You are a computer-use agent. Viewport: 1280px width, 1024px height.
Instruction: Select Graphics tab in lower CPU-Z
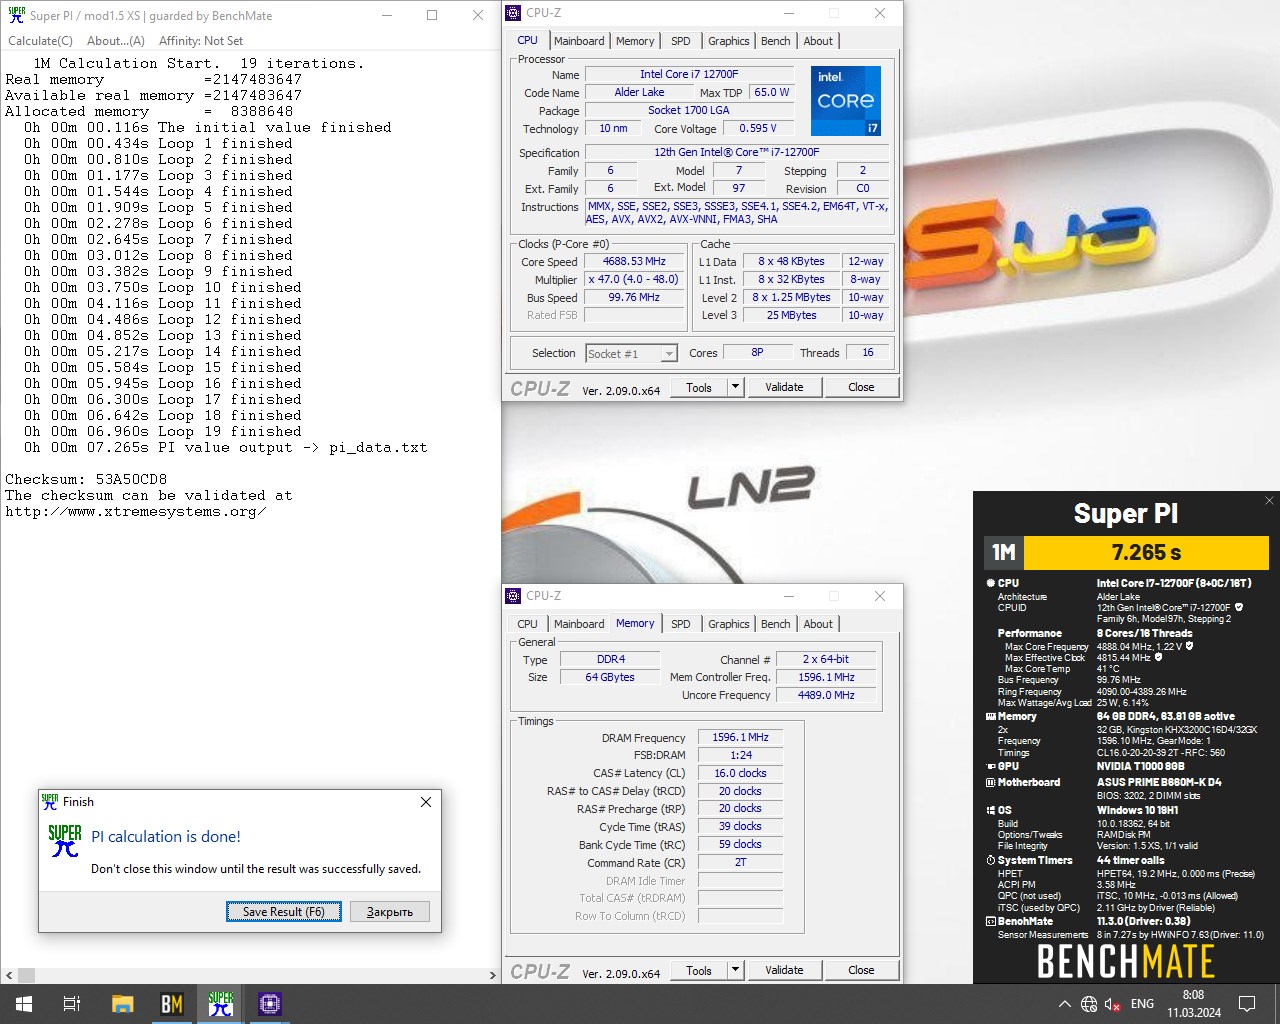tap(729, 624)
